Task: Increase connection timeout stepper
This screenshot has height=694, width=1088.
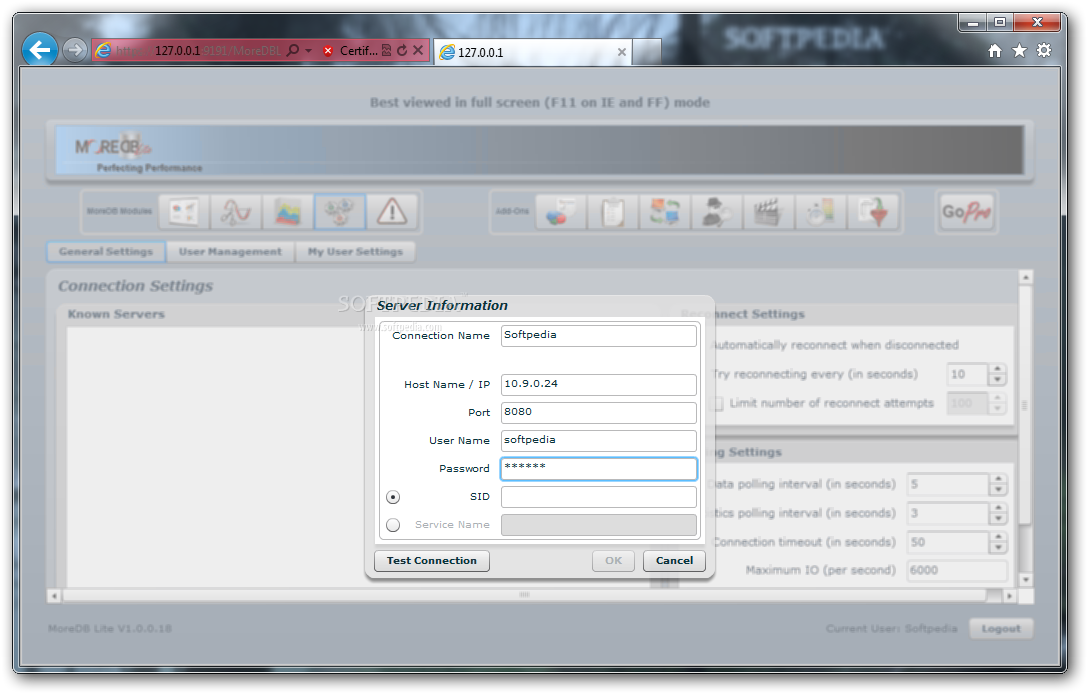Action: click(998, 537)
